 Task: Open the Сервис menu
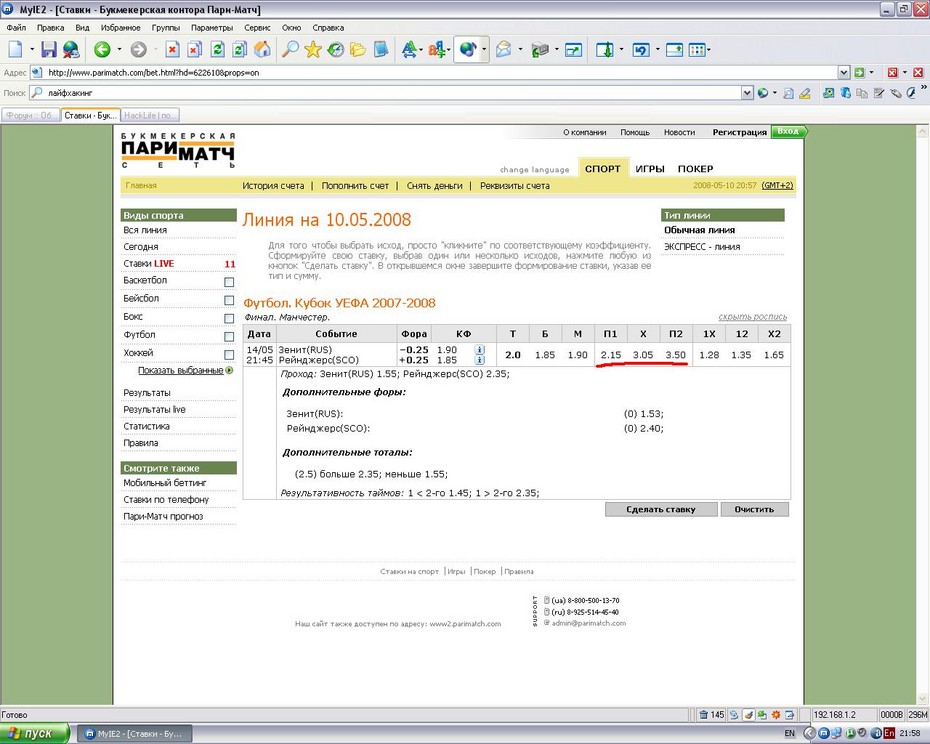click(257, 28)
